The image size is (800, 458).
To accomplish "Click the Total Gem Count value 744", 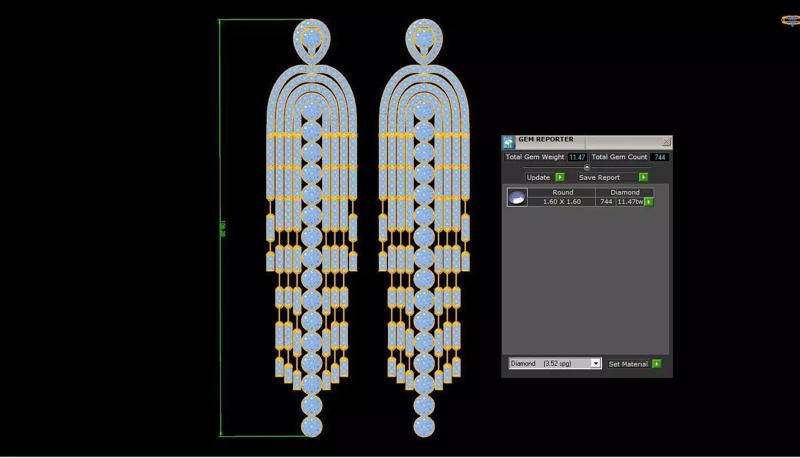I will [x=660, y=157].
